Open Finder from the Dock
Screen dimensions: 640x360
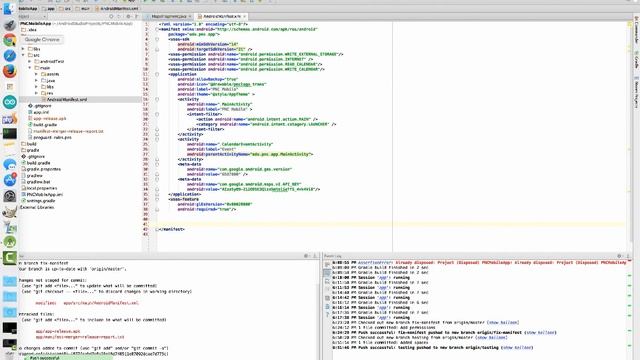tap(9, 8)
